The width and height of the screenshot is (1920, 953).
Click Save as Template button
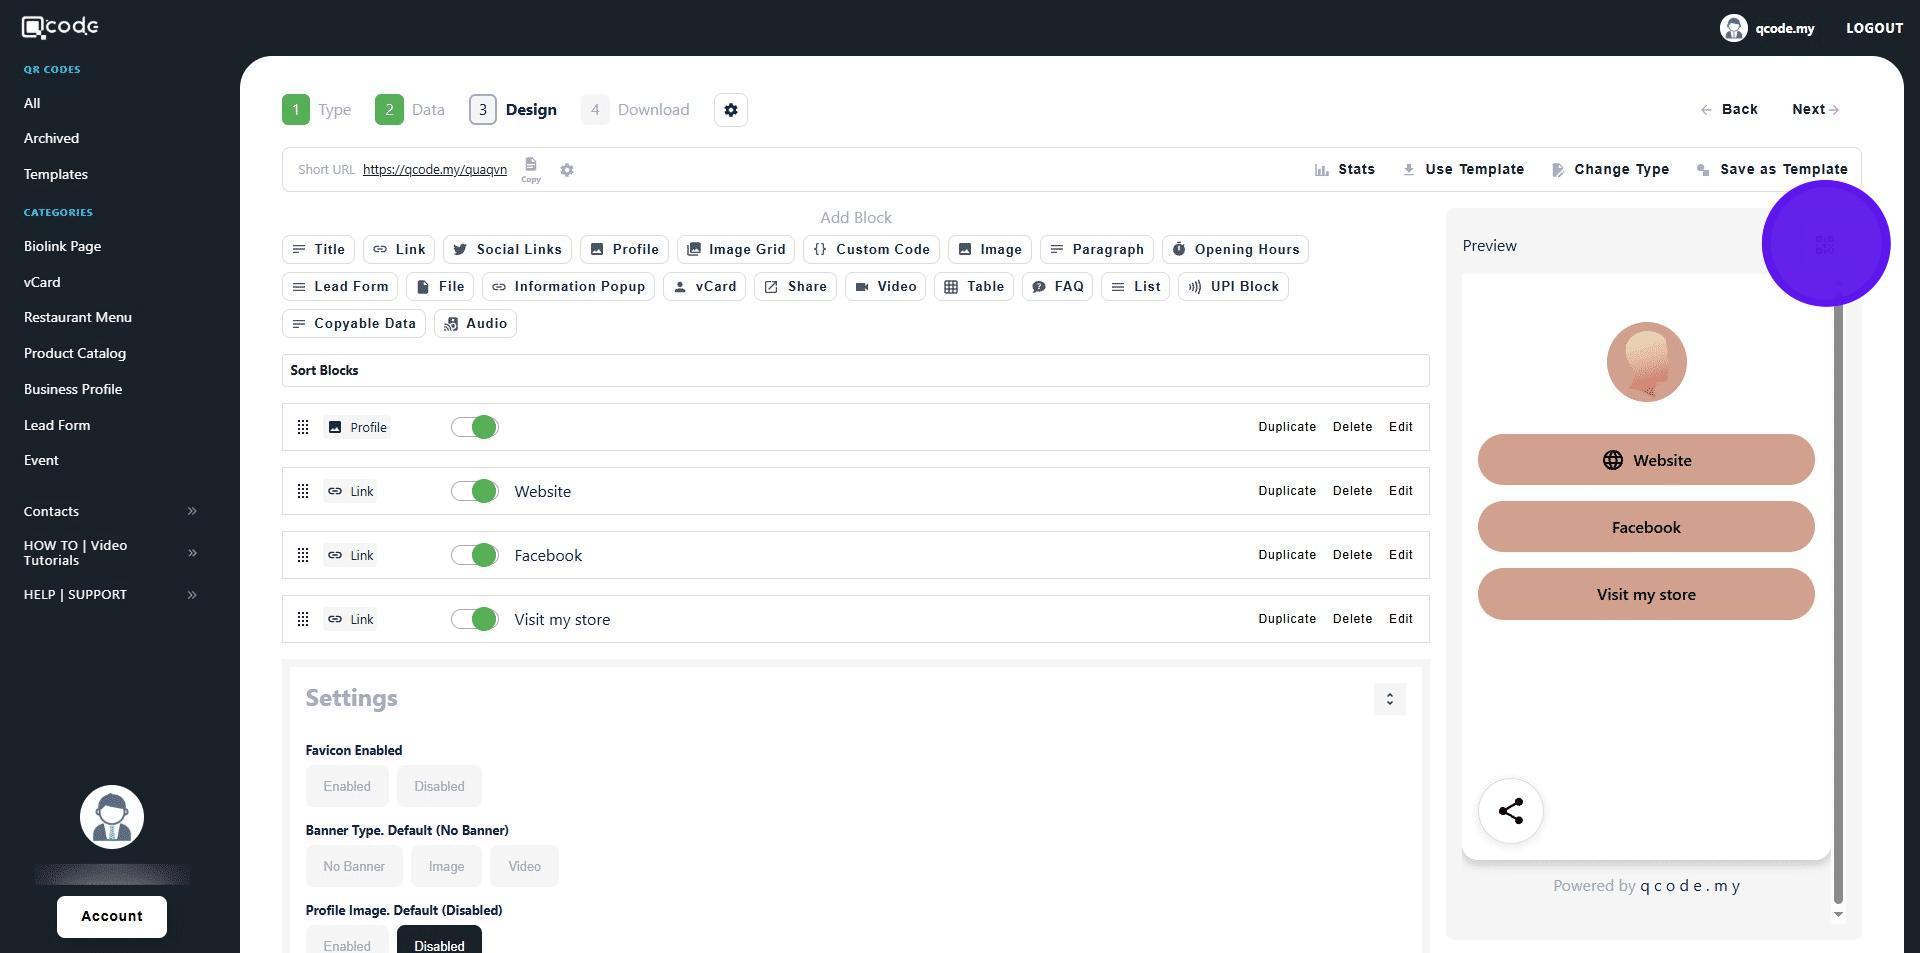[1772, 170]
